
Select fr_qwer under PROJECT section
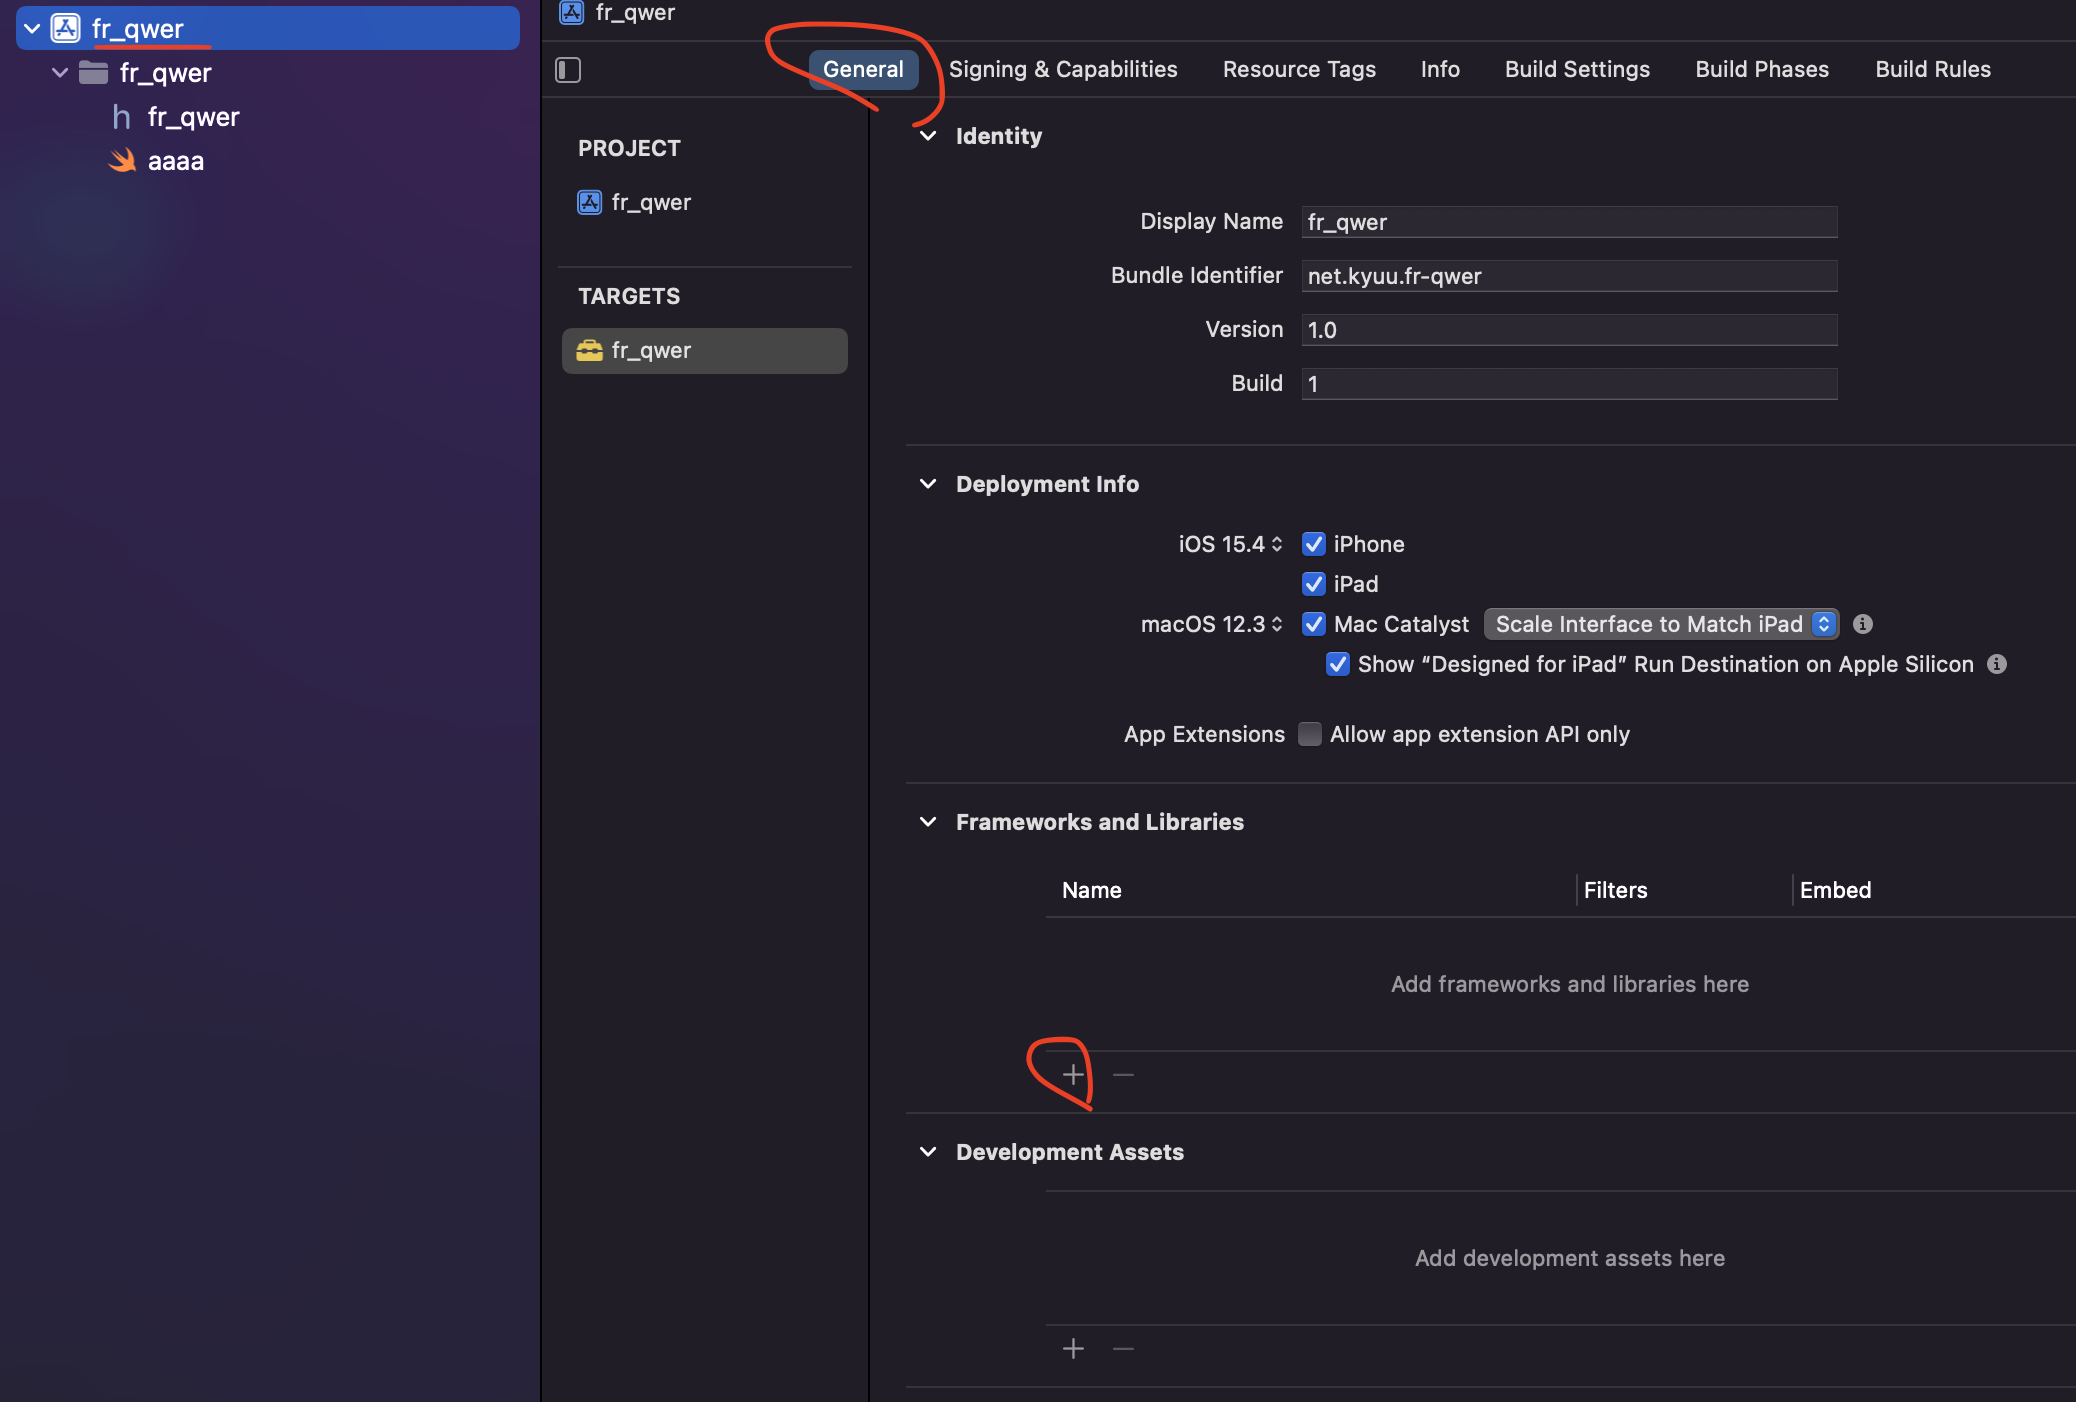[650, 203]
